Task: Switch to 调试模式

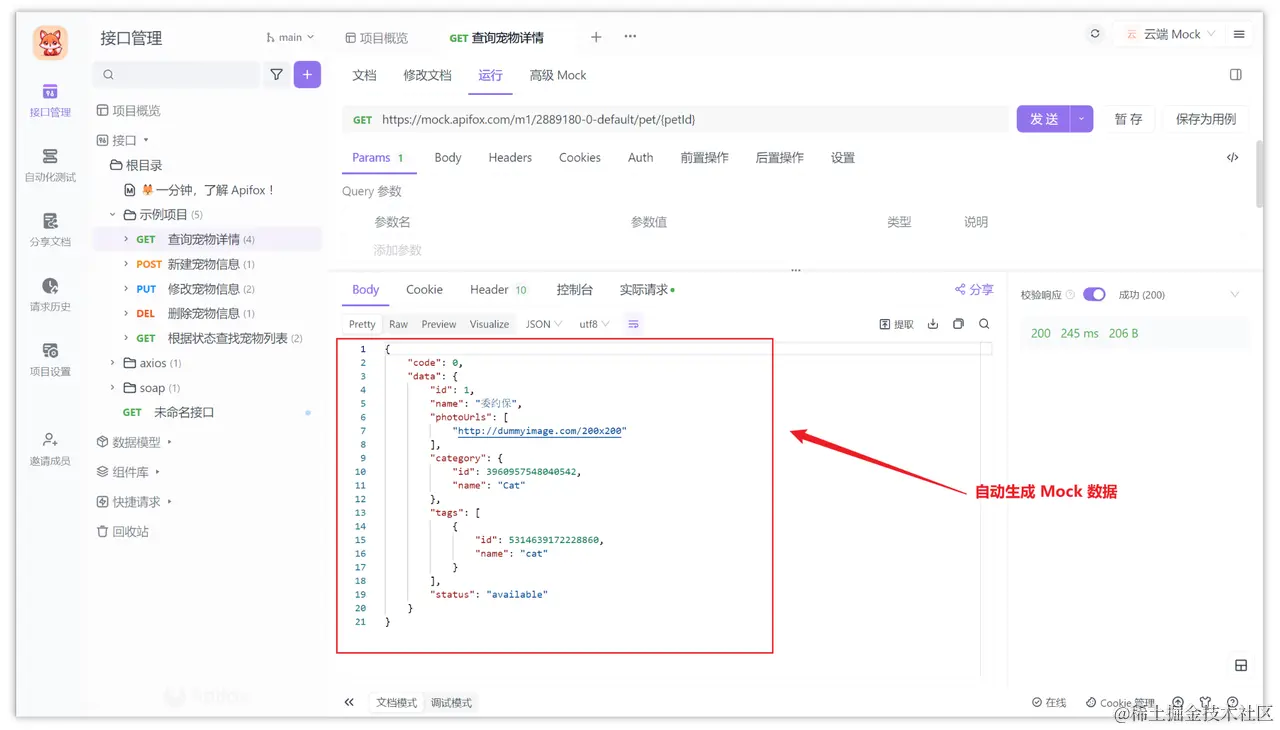Action: coord(451,703)
